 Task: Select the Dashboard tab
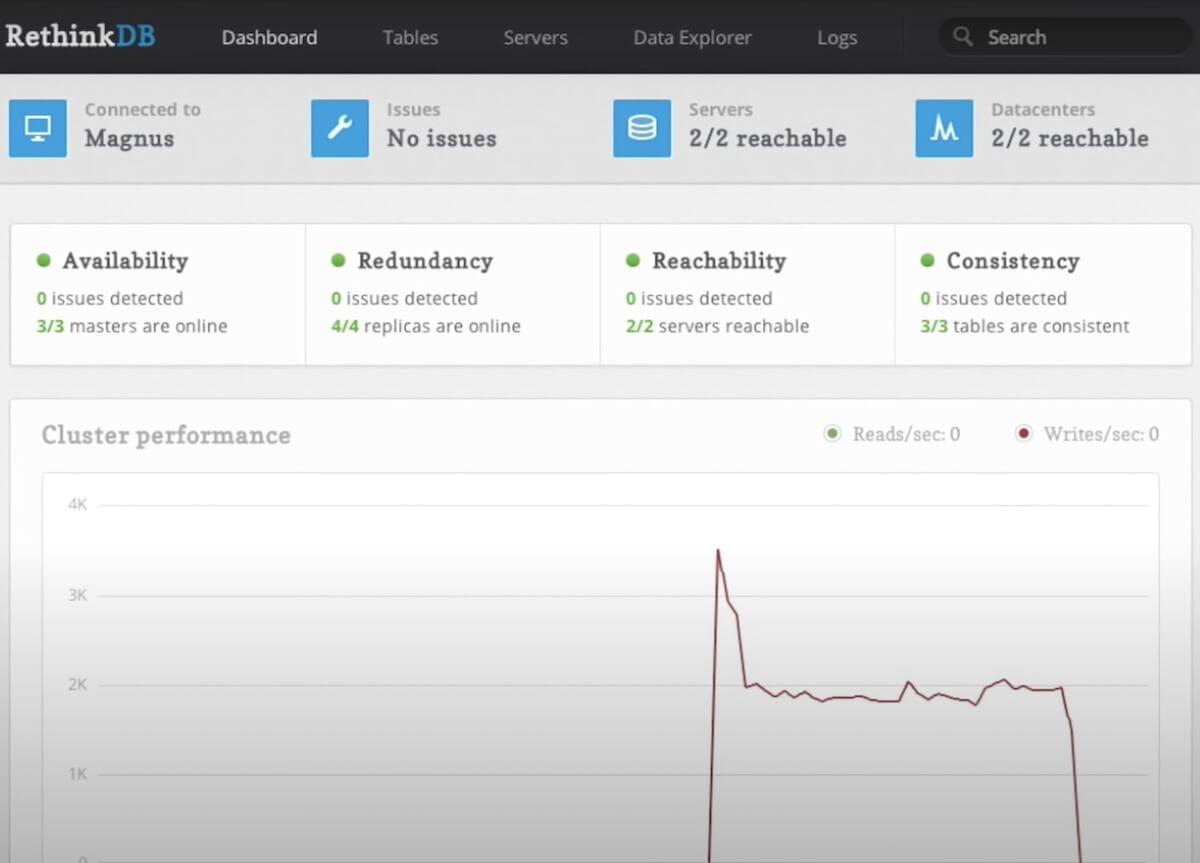coord(269,38)
